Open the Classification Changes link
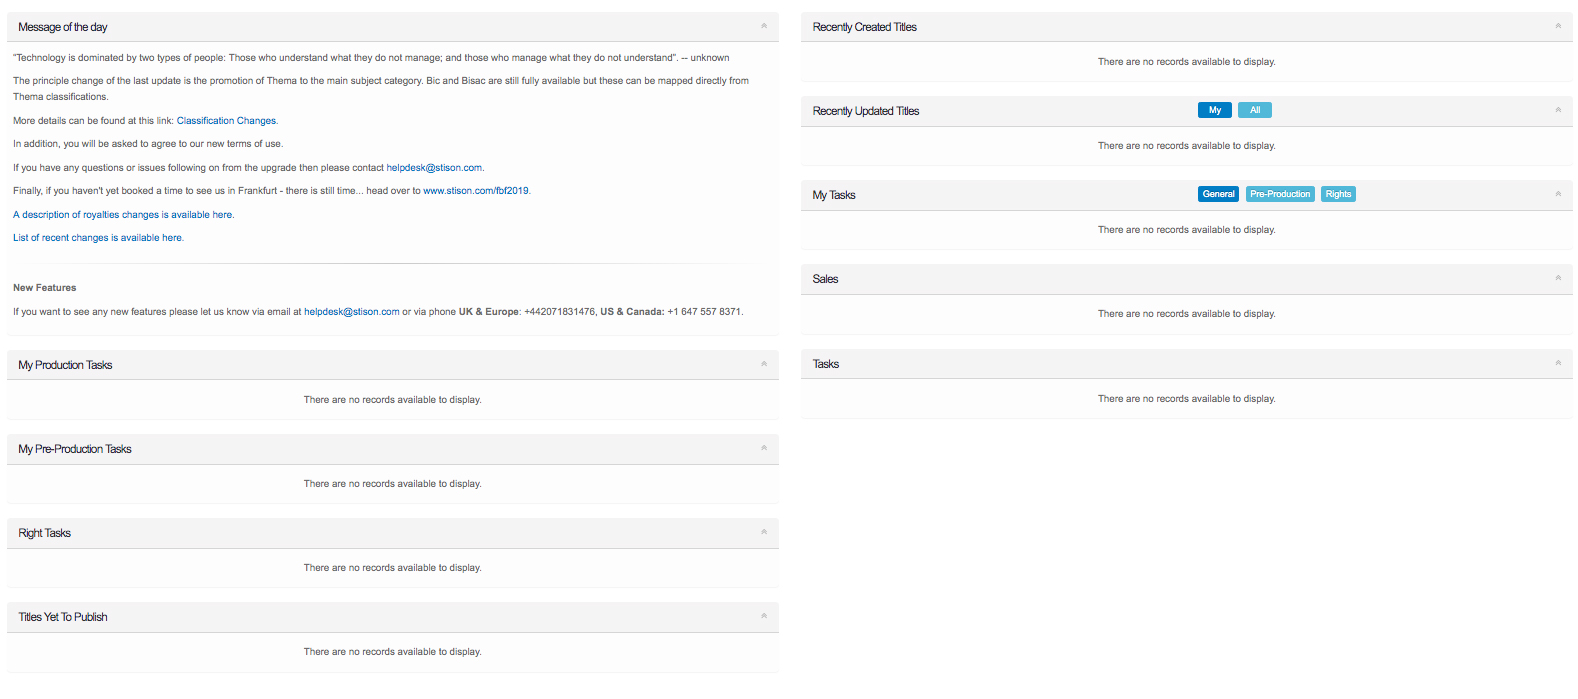This screenshot has width=1578, height=699. click(226, 121)
